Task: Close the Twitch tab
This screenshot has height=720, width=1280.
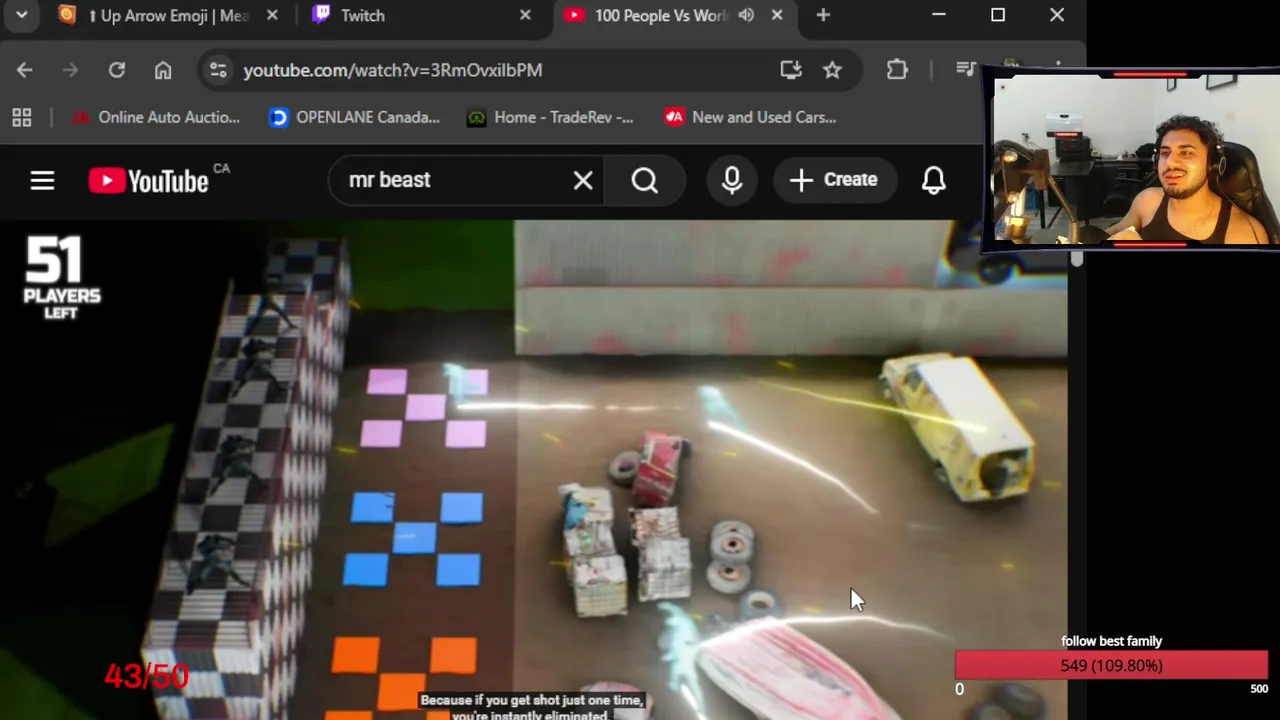Action: 525,15
